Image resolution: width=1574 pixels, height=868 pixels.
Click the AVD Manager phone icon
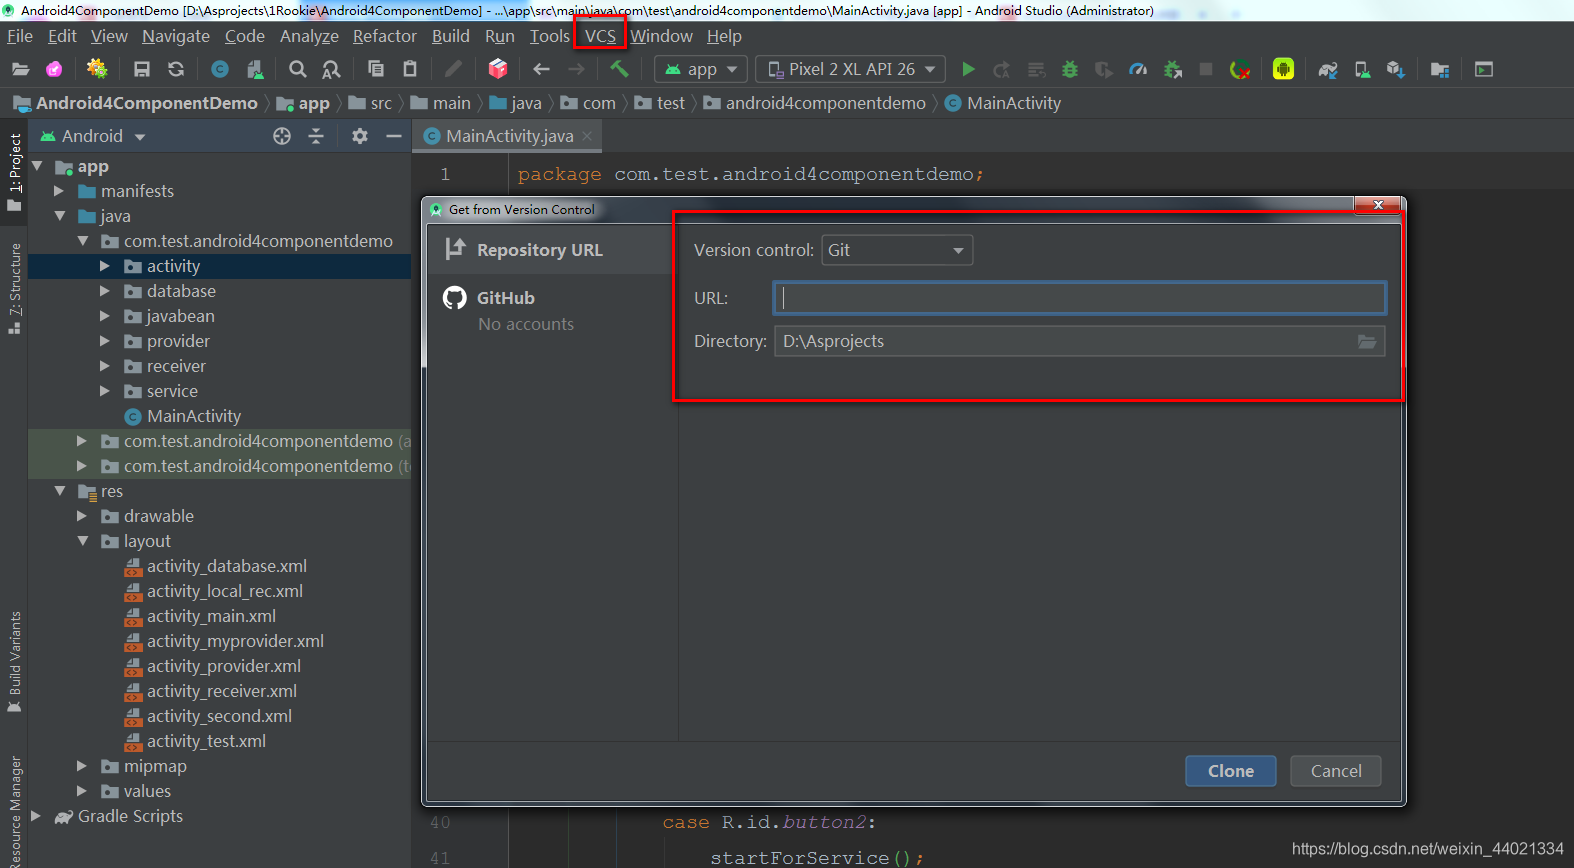[1362, 69]
